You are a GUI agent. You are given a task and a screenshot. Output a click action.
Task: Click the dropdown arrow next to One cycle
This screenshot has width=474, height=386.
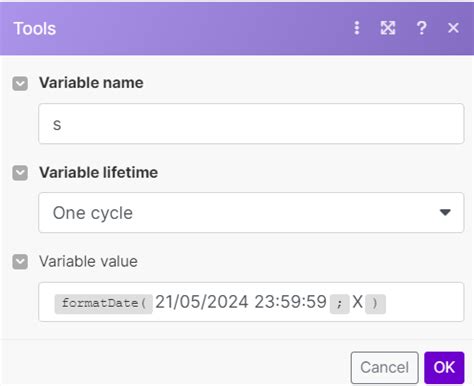[x=445, y=212]
